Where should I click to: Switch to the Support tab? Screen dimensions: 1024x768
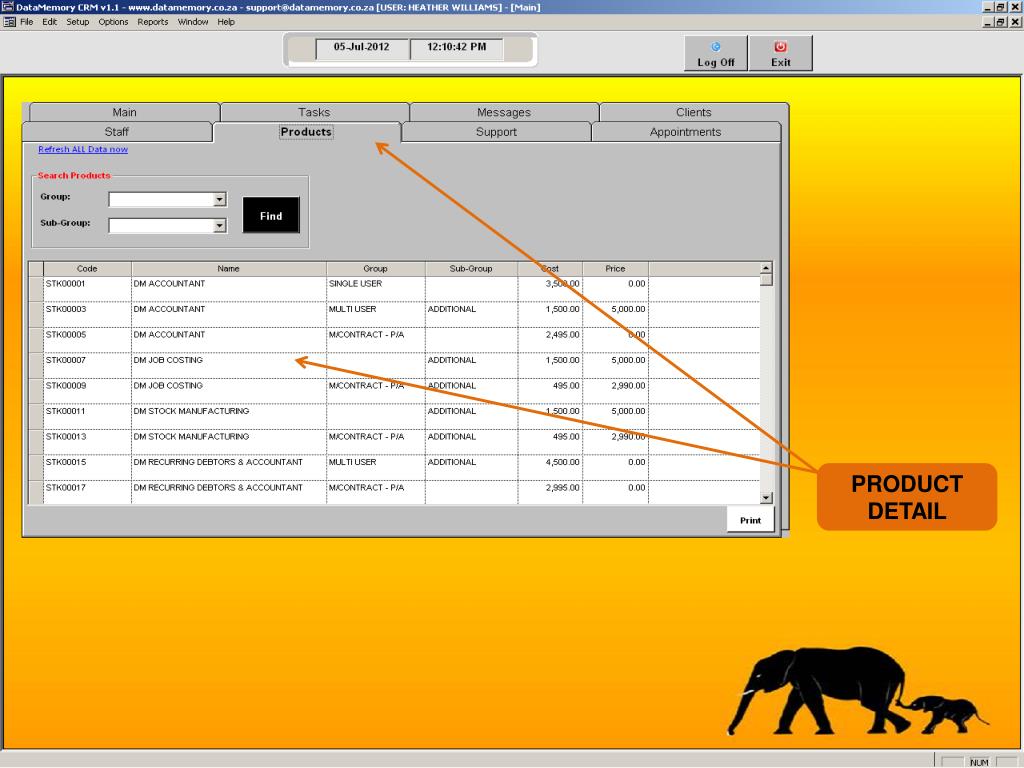point(496,132)
